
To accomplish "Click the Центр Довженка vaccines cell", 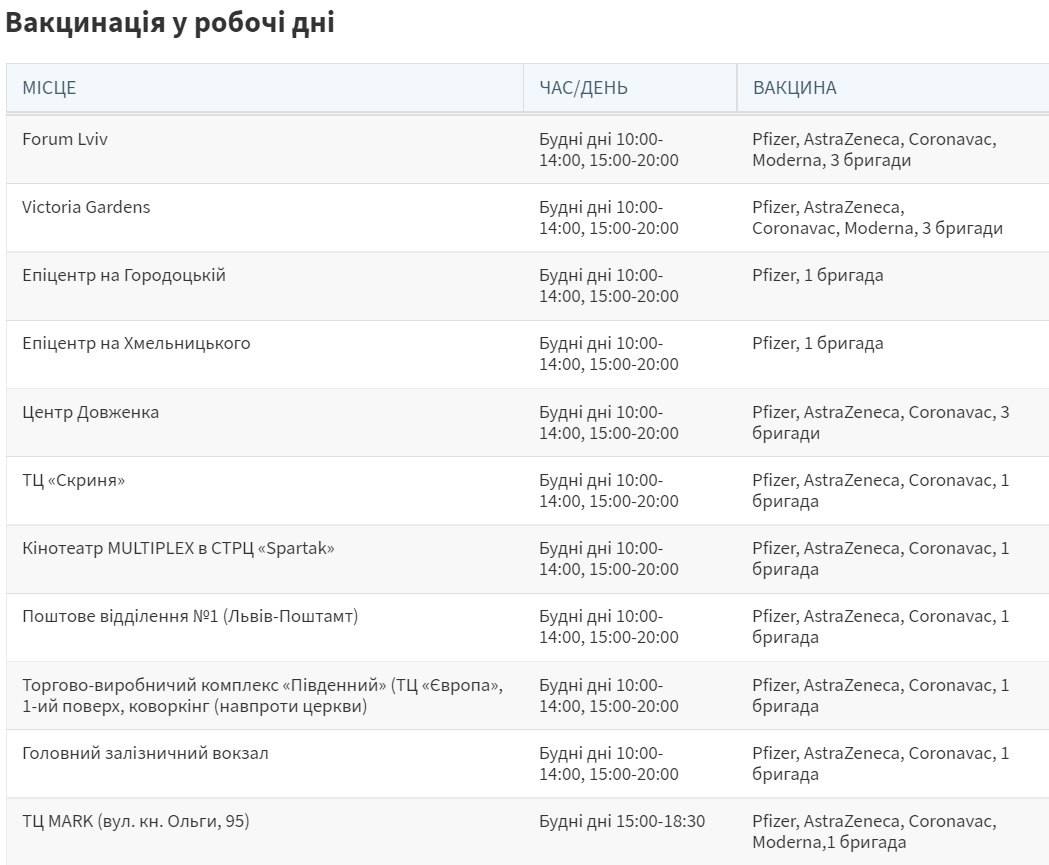I will coord(880,423).
